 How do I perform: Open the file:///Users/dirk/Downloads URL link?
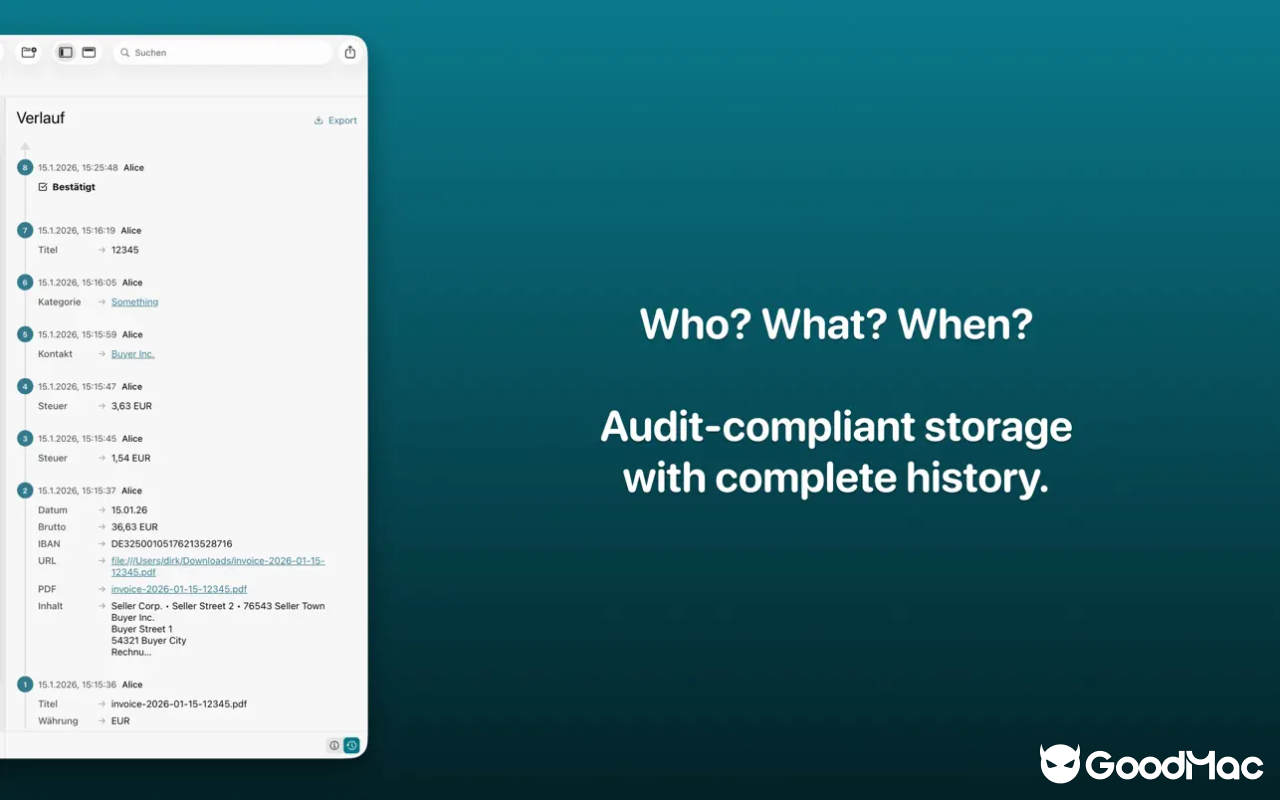point(218,566)
